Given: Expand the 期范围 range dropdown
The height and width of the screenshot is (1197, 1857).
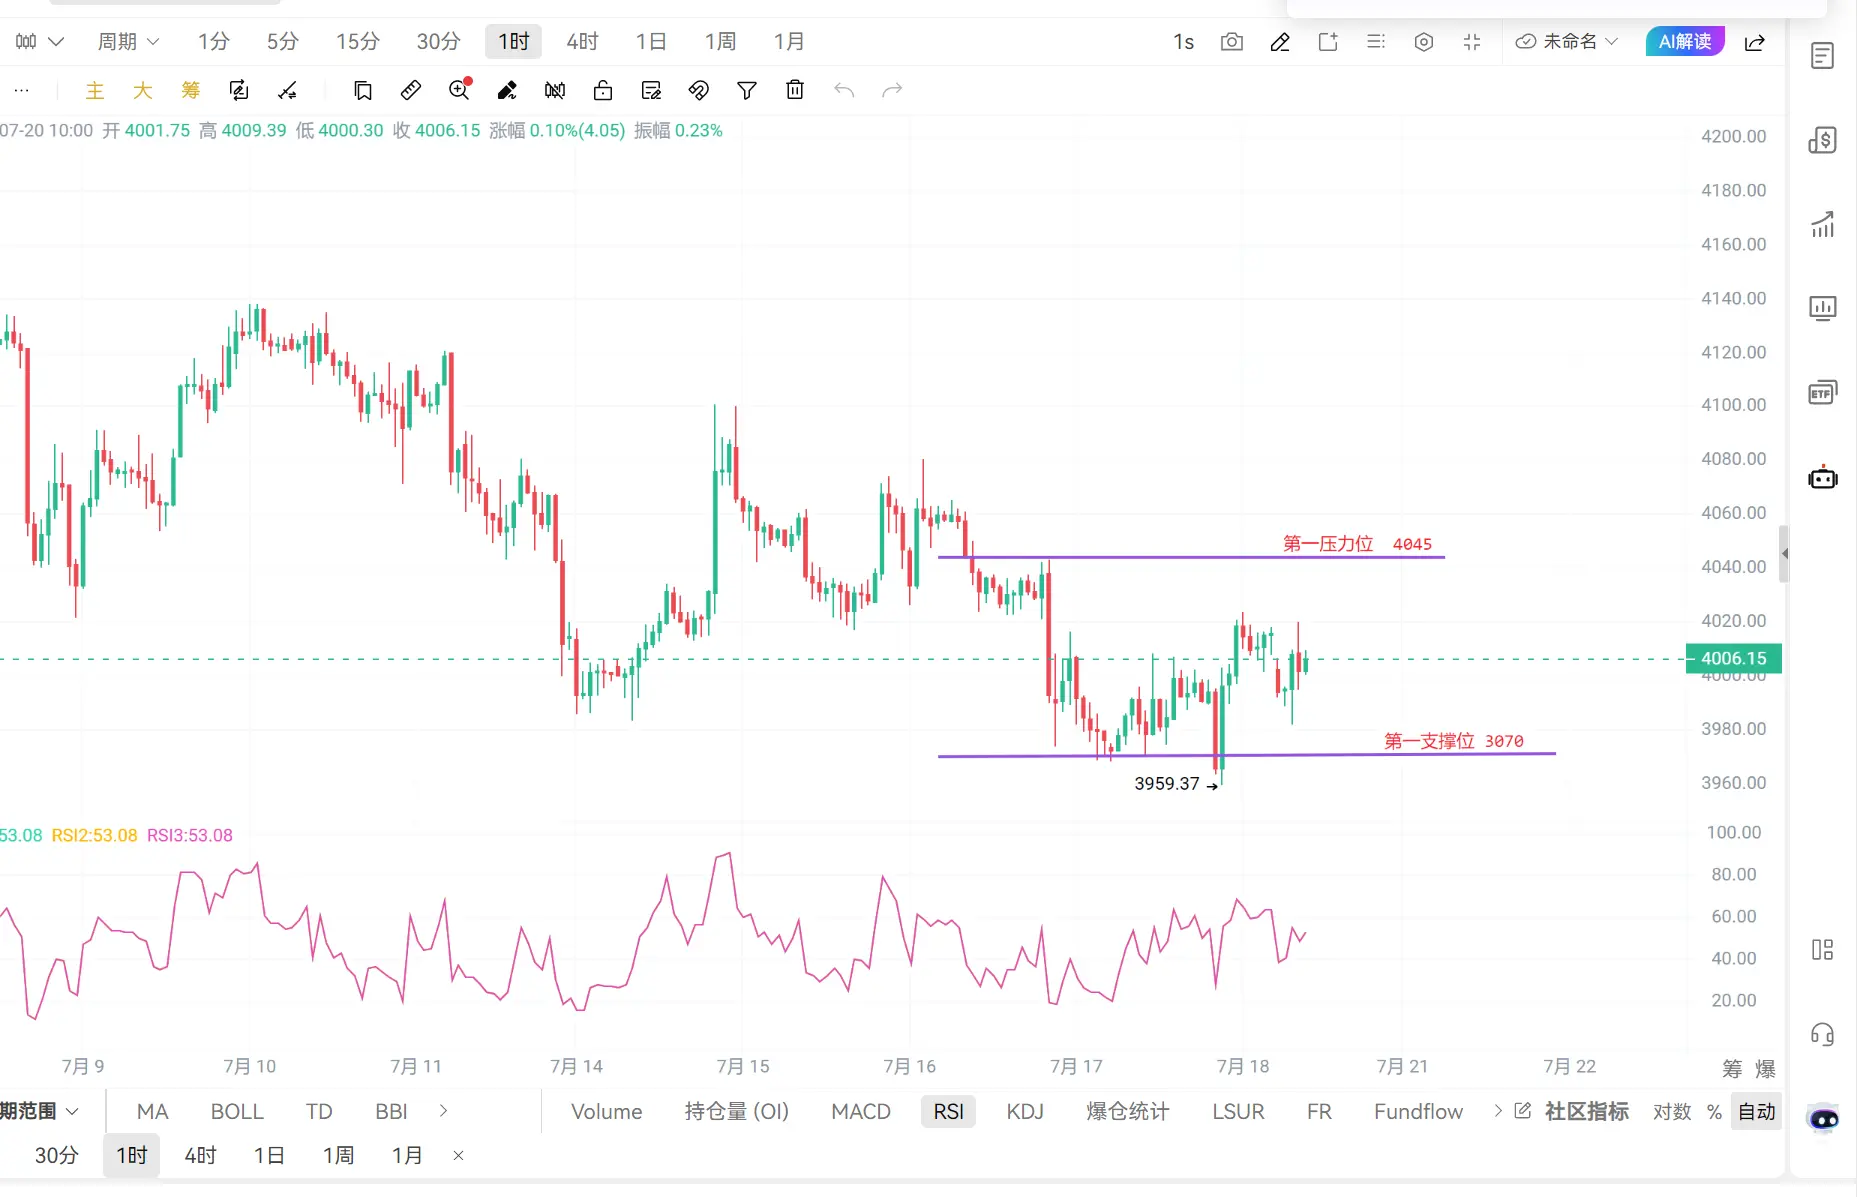Looking at the screenshot, I should pos(39,1111).
